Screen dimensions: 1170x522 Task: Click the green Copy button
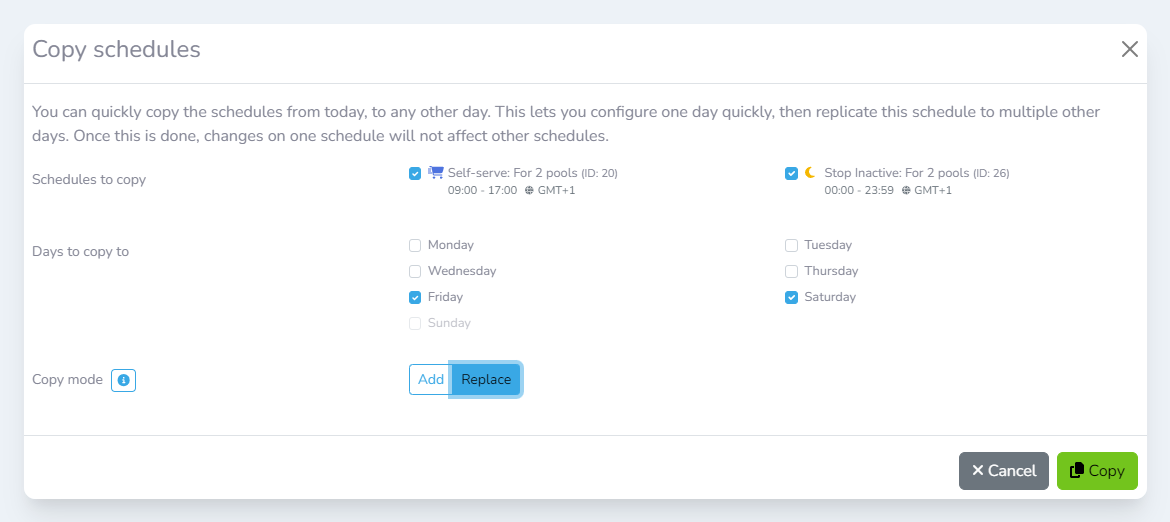(x=1097, y=471)
